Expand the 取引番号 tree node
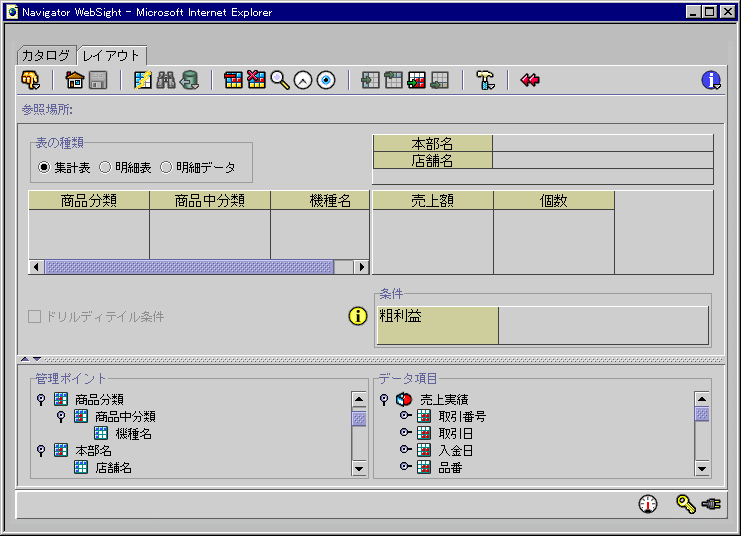Image resolution: width=741 pixels, height=536 pixels. coord(405,416)
